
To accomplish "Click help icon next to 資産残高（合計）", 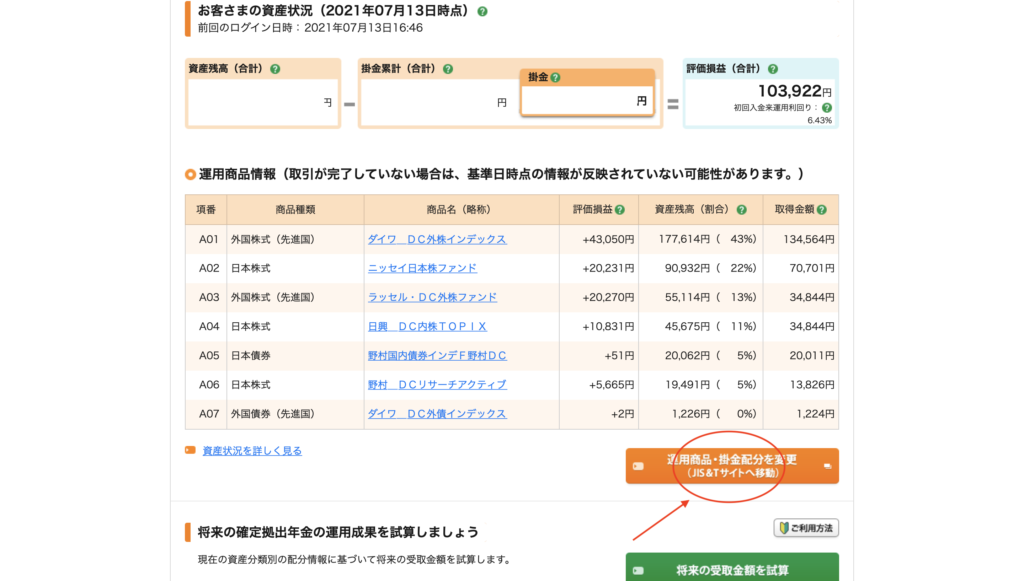I will pyautogui.click(x=275, y=69).
